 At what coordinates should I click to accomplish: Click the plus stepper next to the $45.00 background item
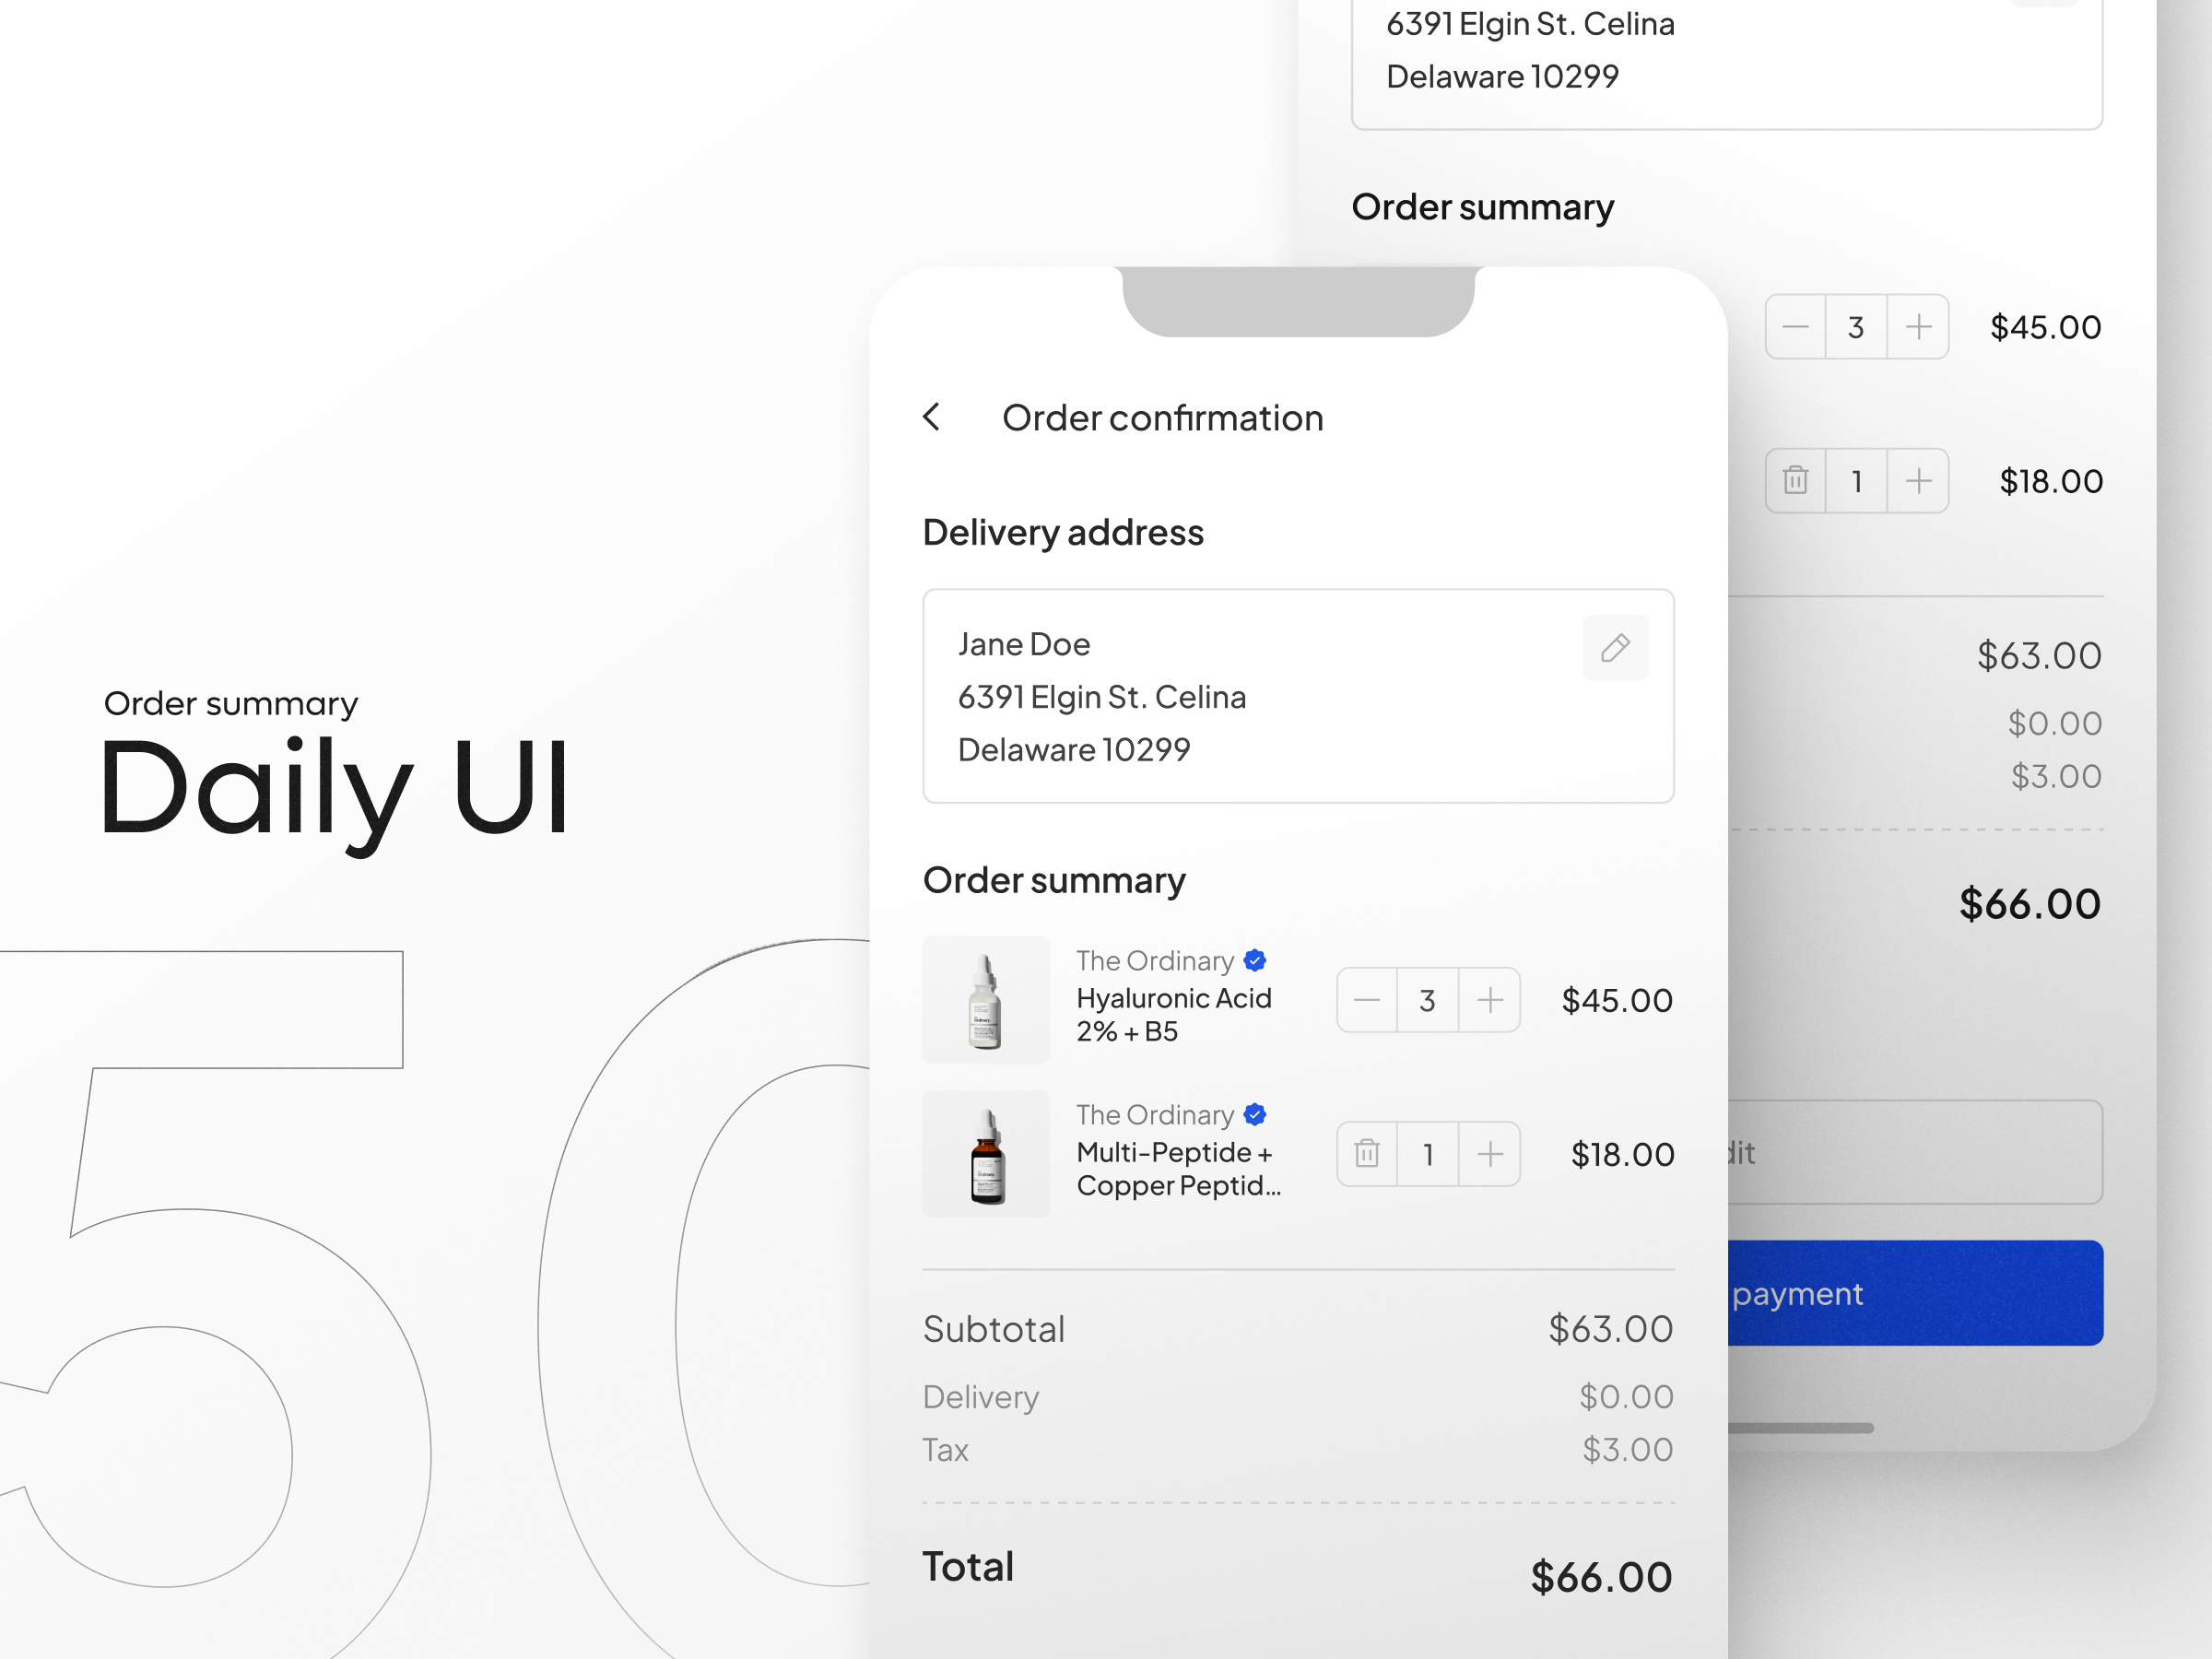pos(1917,326)
